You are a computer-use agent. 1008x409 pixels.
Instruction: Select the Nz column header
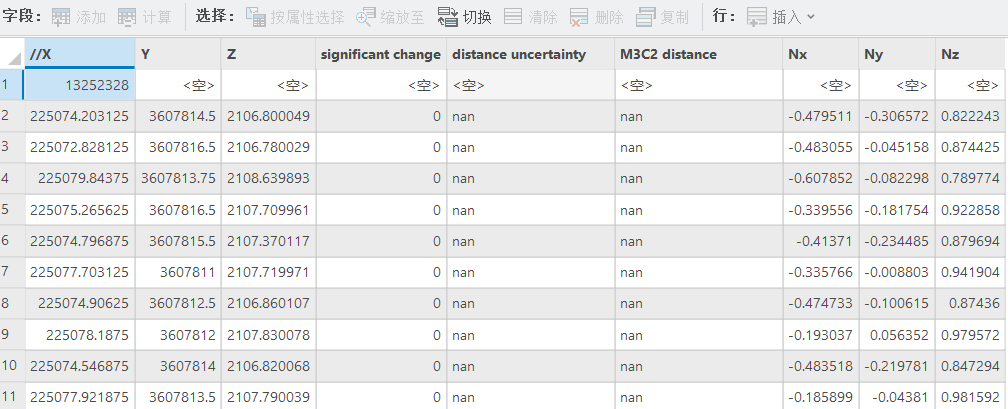(970, 54)
